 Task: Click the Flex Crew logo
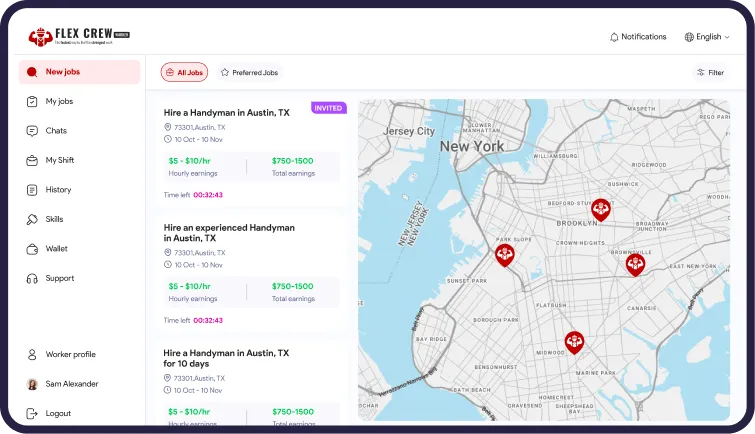tap(79, 37)
